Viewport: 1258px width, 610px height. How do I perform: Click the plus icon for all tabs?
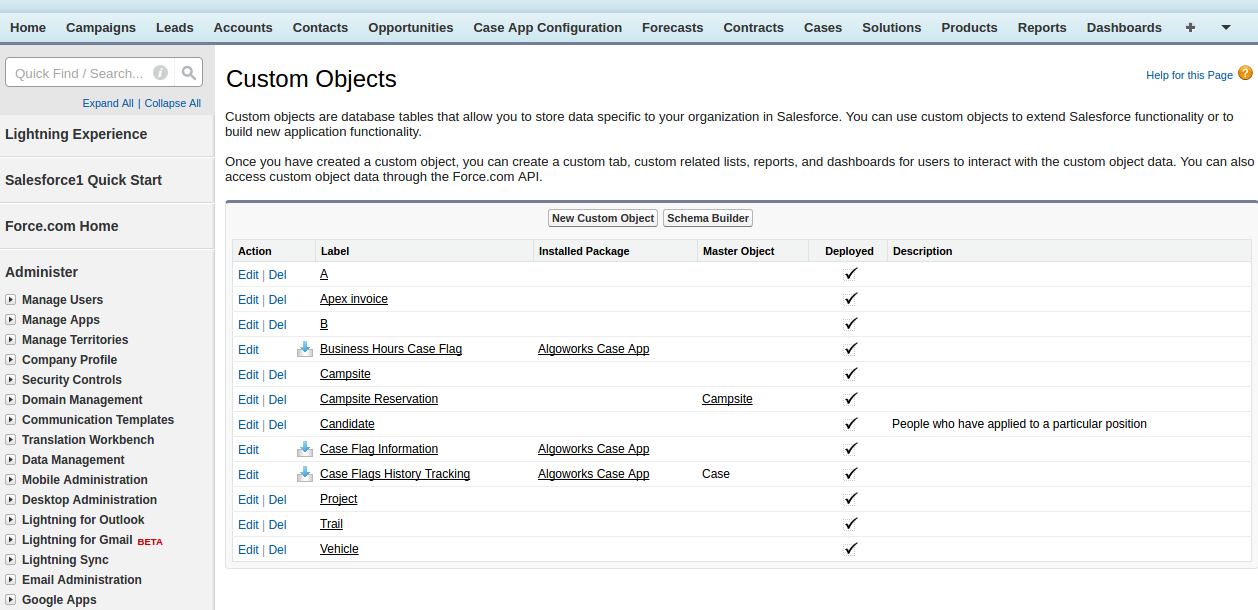[1190, 28]
